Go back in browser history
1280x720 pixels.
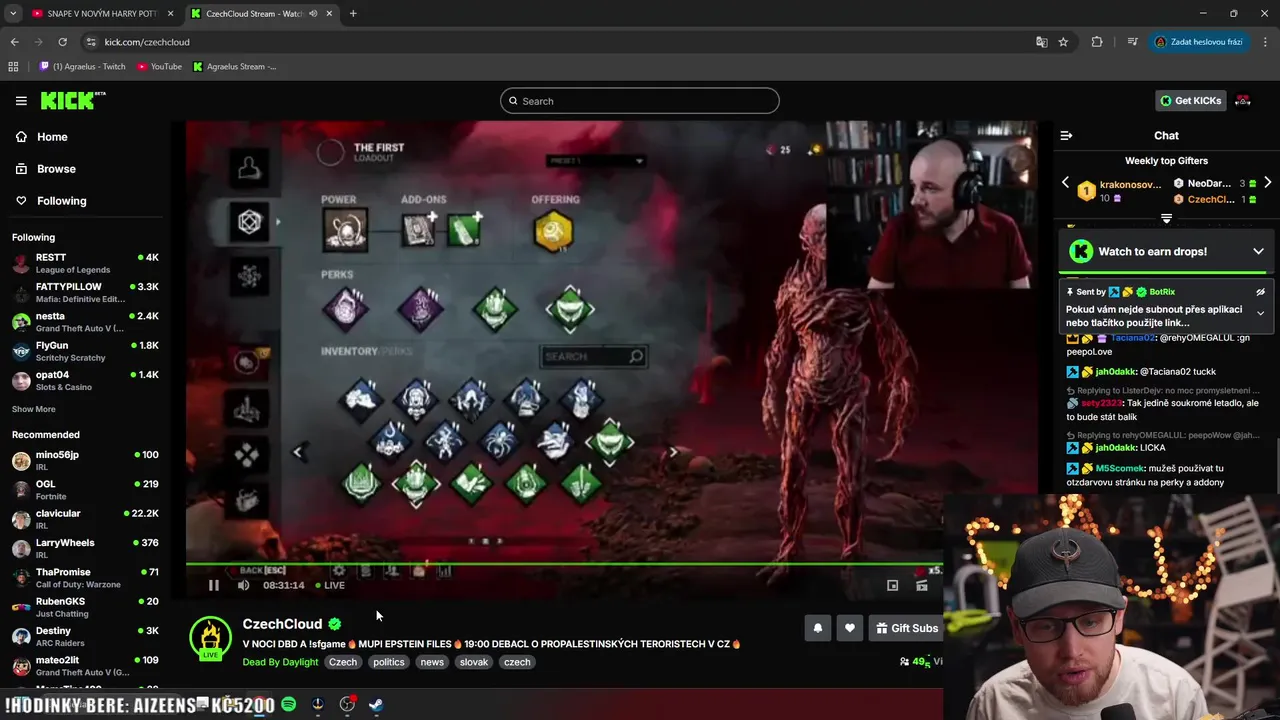[14, 42]
